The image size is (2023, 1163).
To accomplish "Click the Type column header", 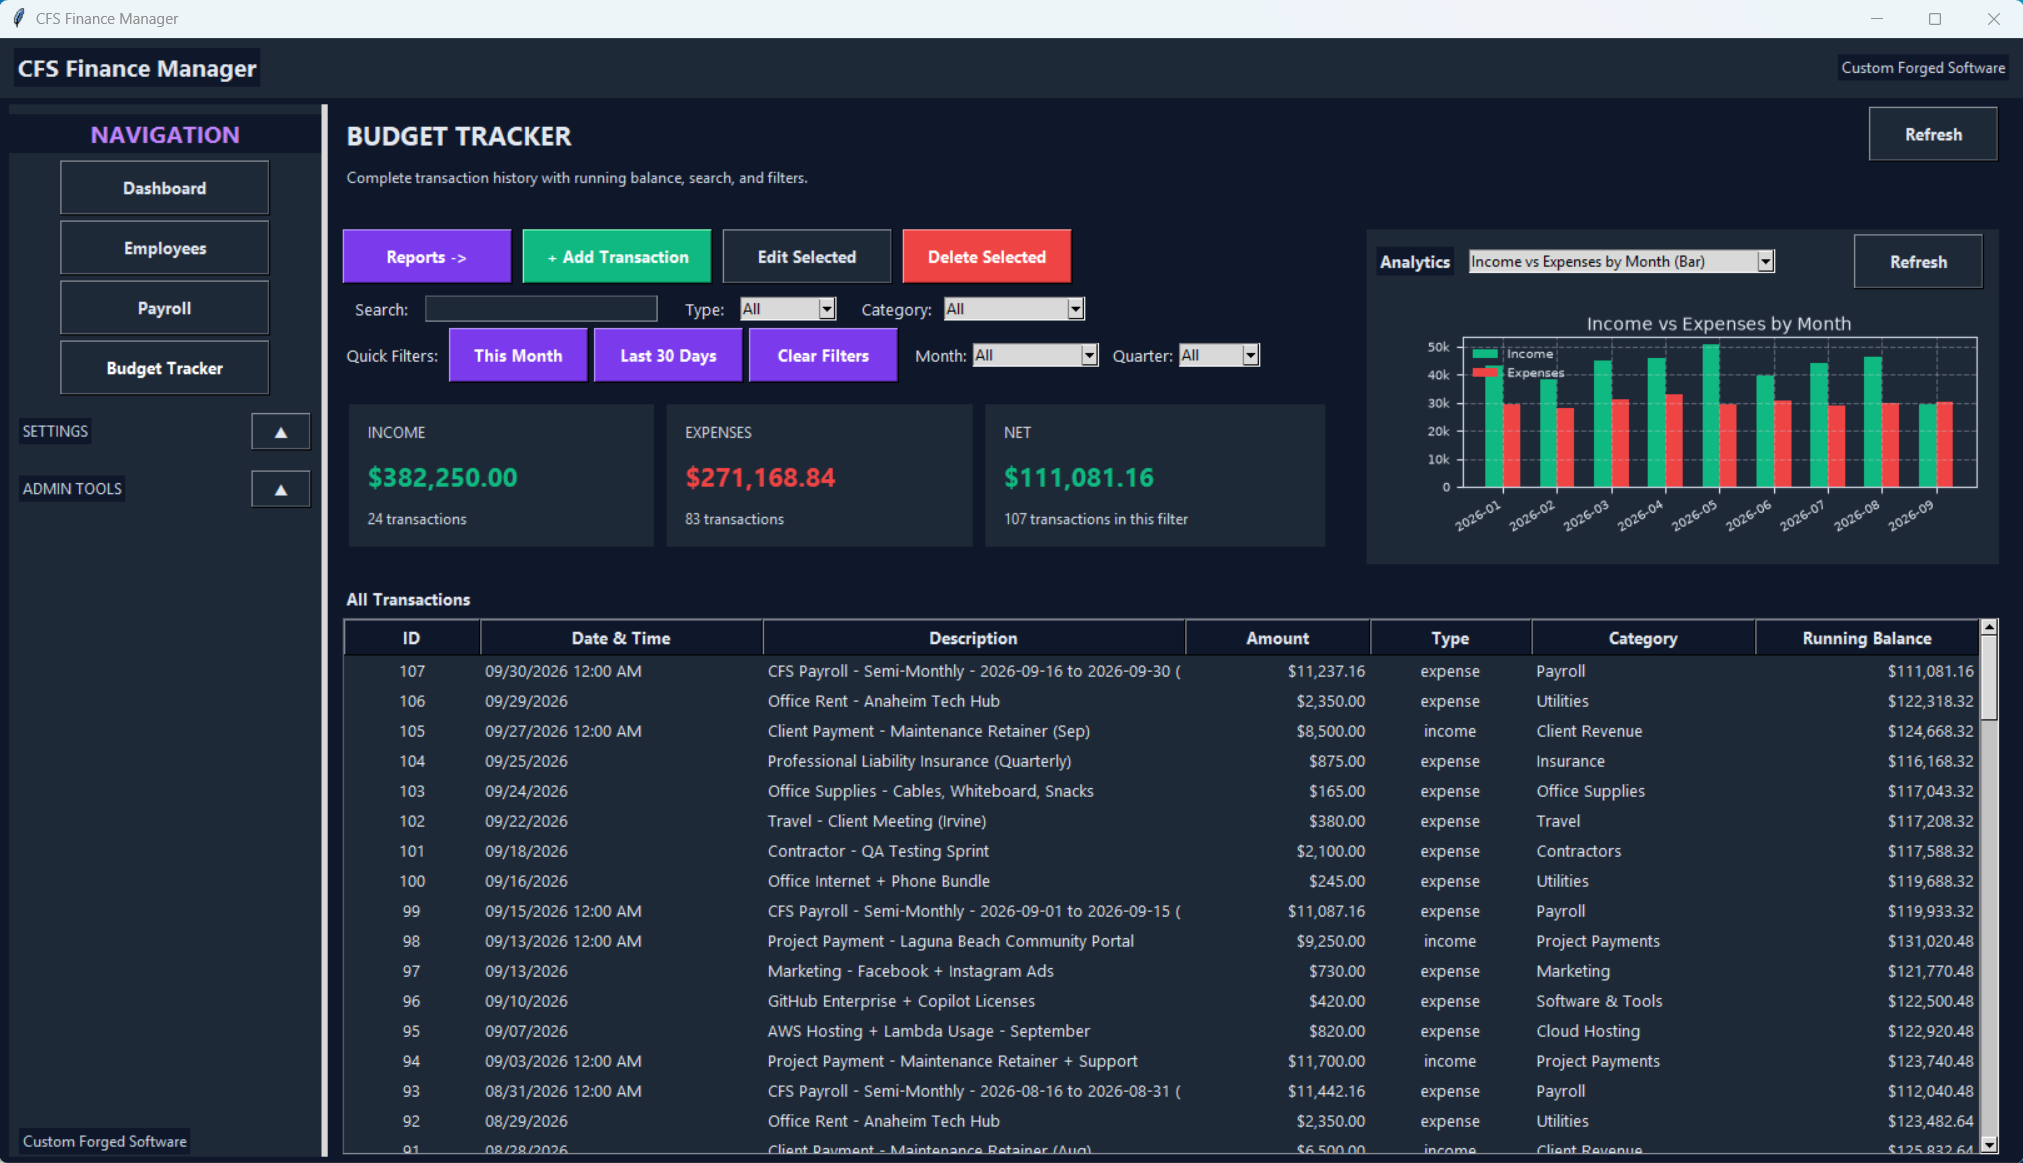I will (1450, 638).
